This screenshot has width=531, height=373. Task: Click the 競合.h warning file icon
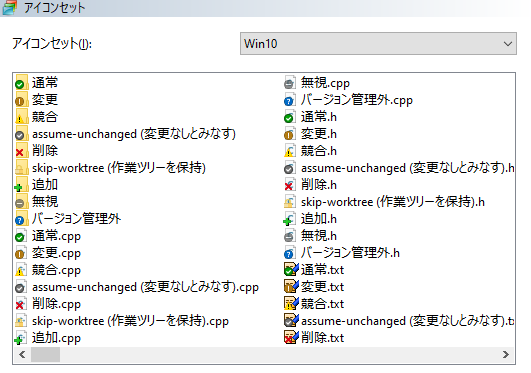coord(290,151)
